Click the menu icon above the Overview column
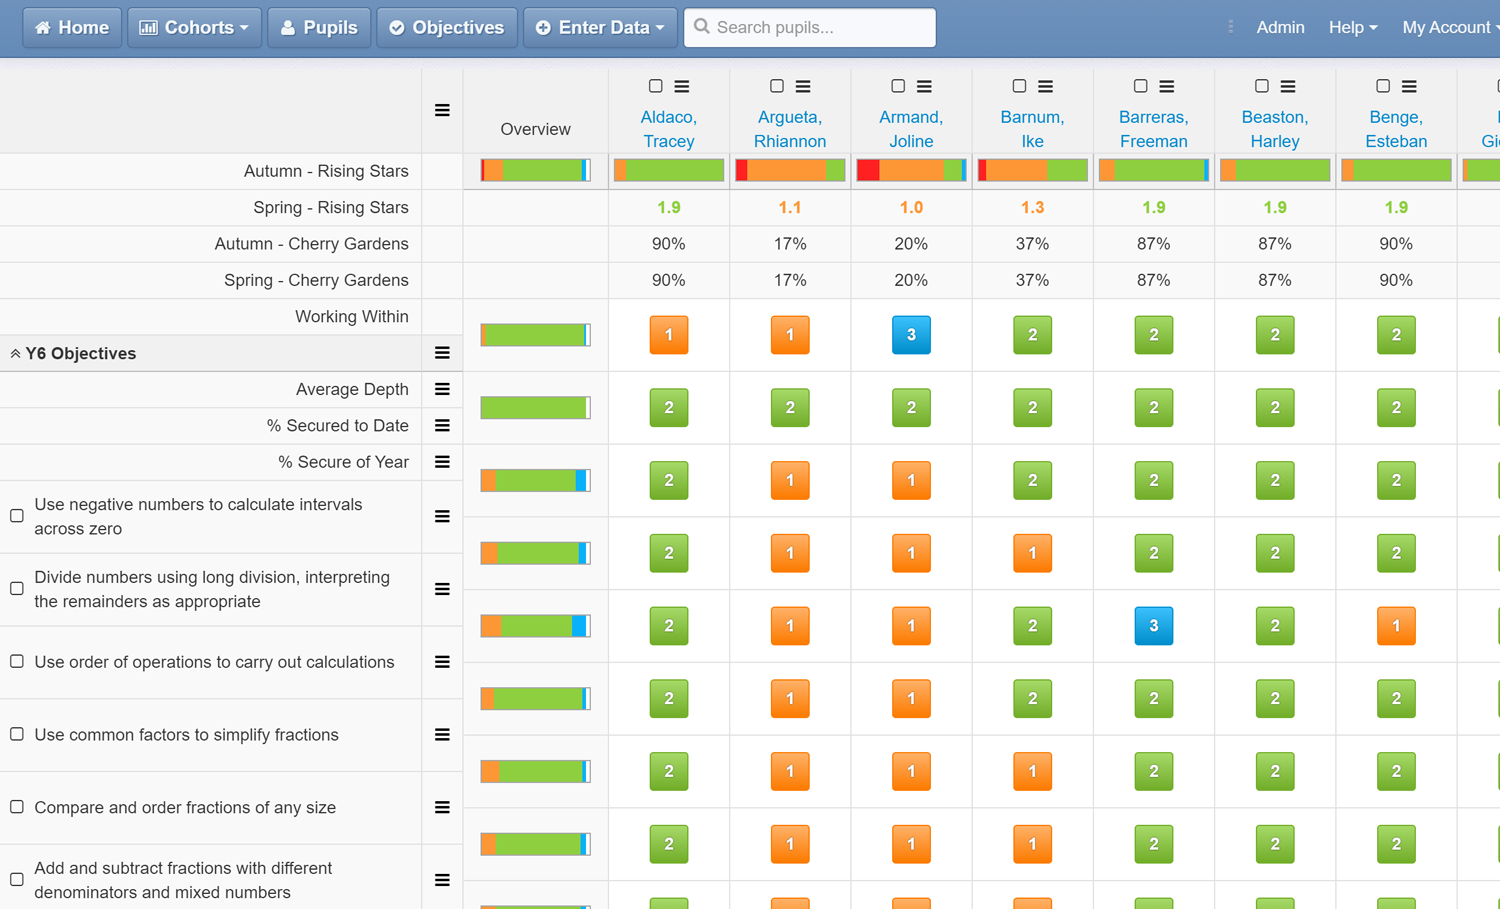Screen dimensions: 1500x909 (x=442, y=111)
